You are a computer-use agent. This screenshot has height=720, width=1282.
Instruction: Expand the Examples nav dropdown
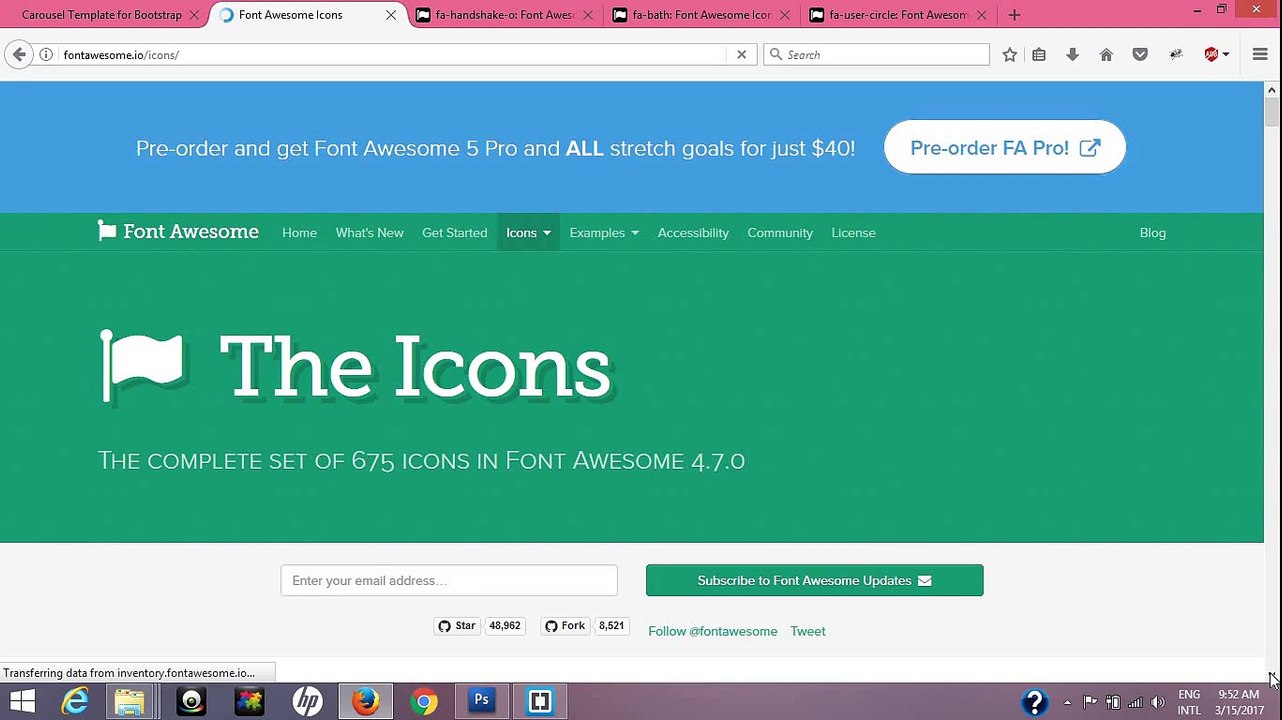[x=604, y=233]
